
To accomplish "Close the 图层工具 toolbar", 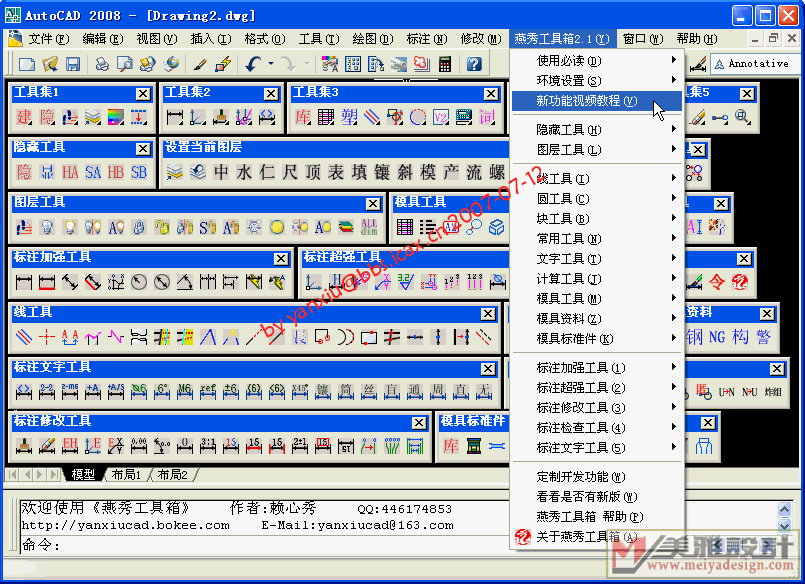I will coord(373,204).
